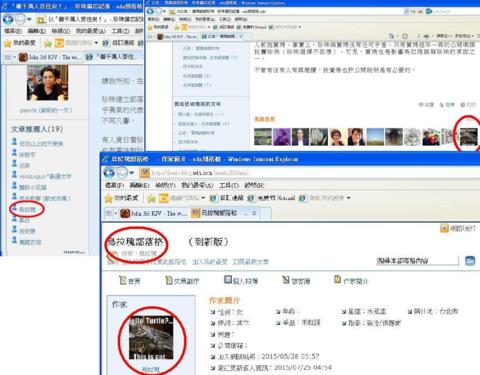Click the Back arrow in the top-left browser window

tap(8, 19)
